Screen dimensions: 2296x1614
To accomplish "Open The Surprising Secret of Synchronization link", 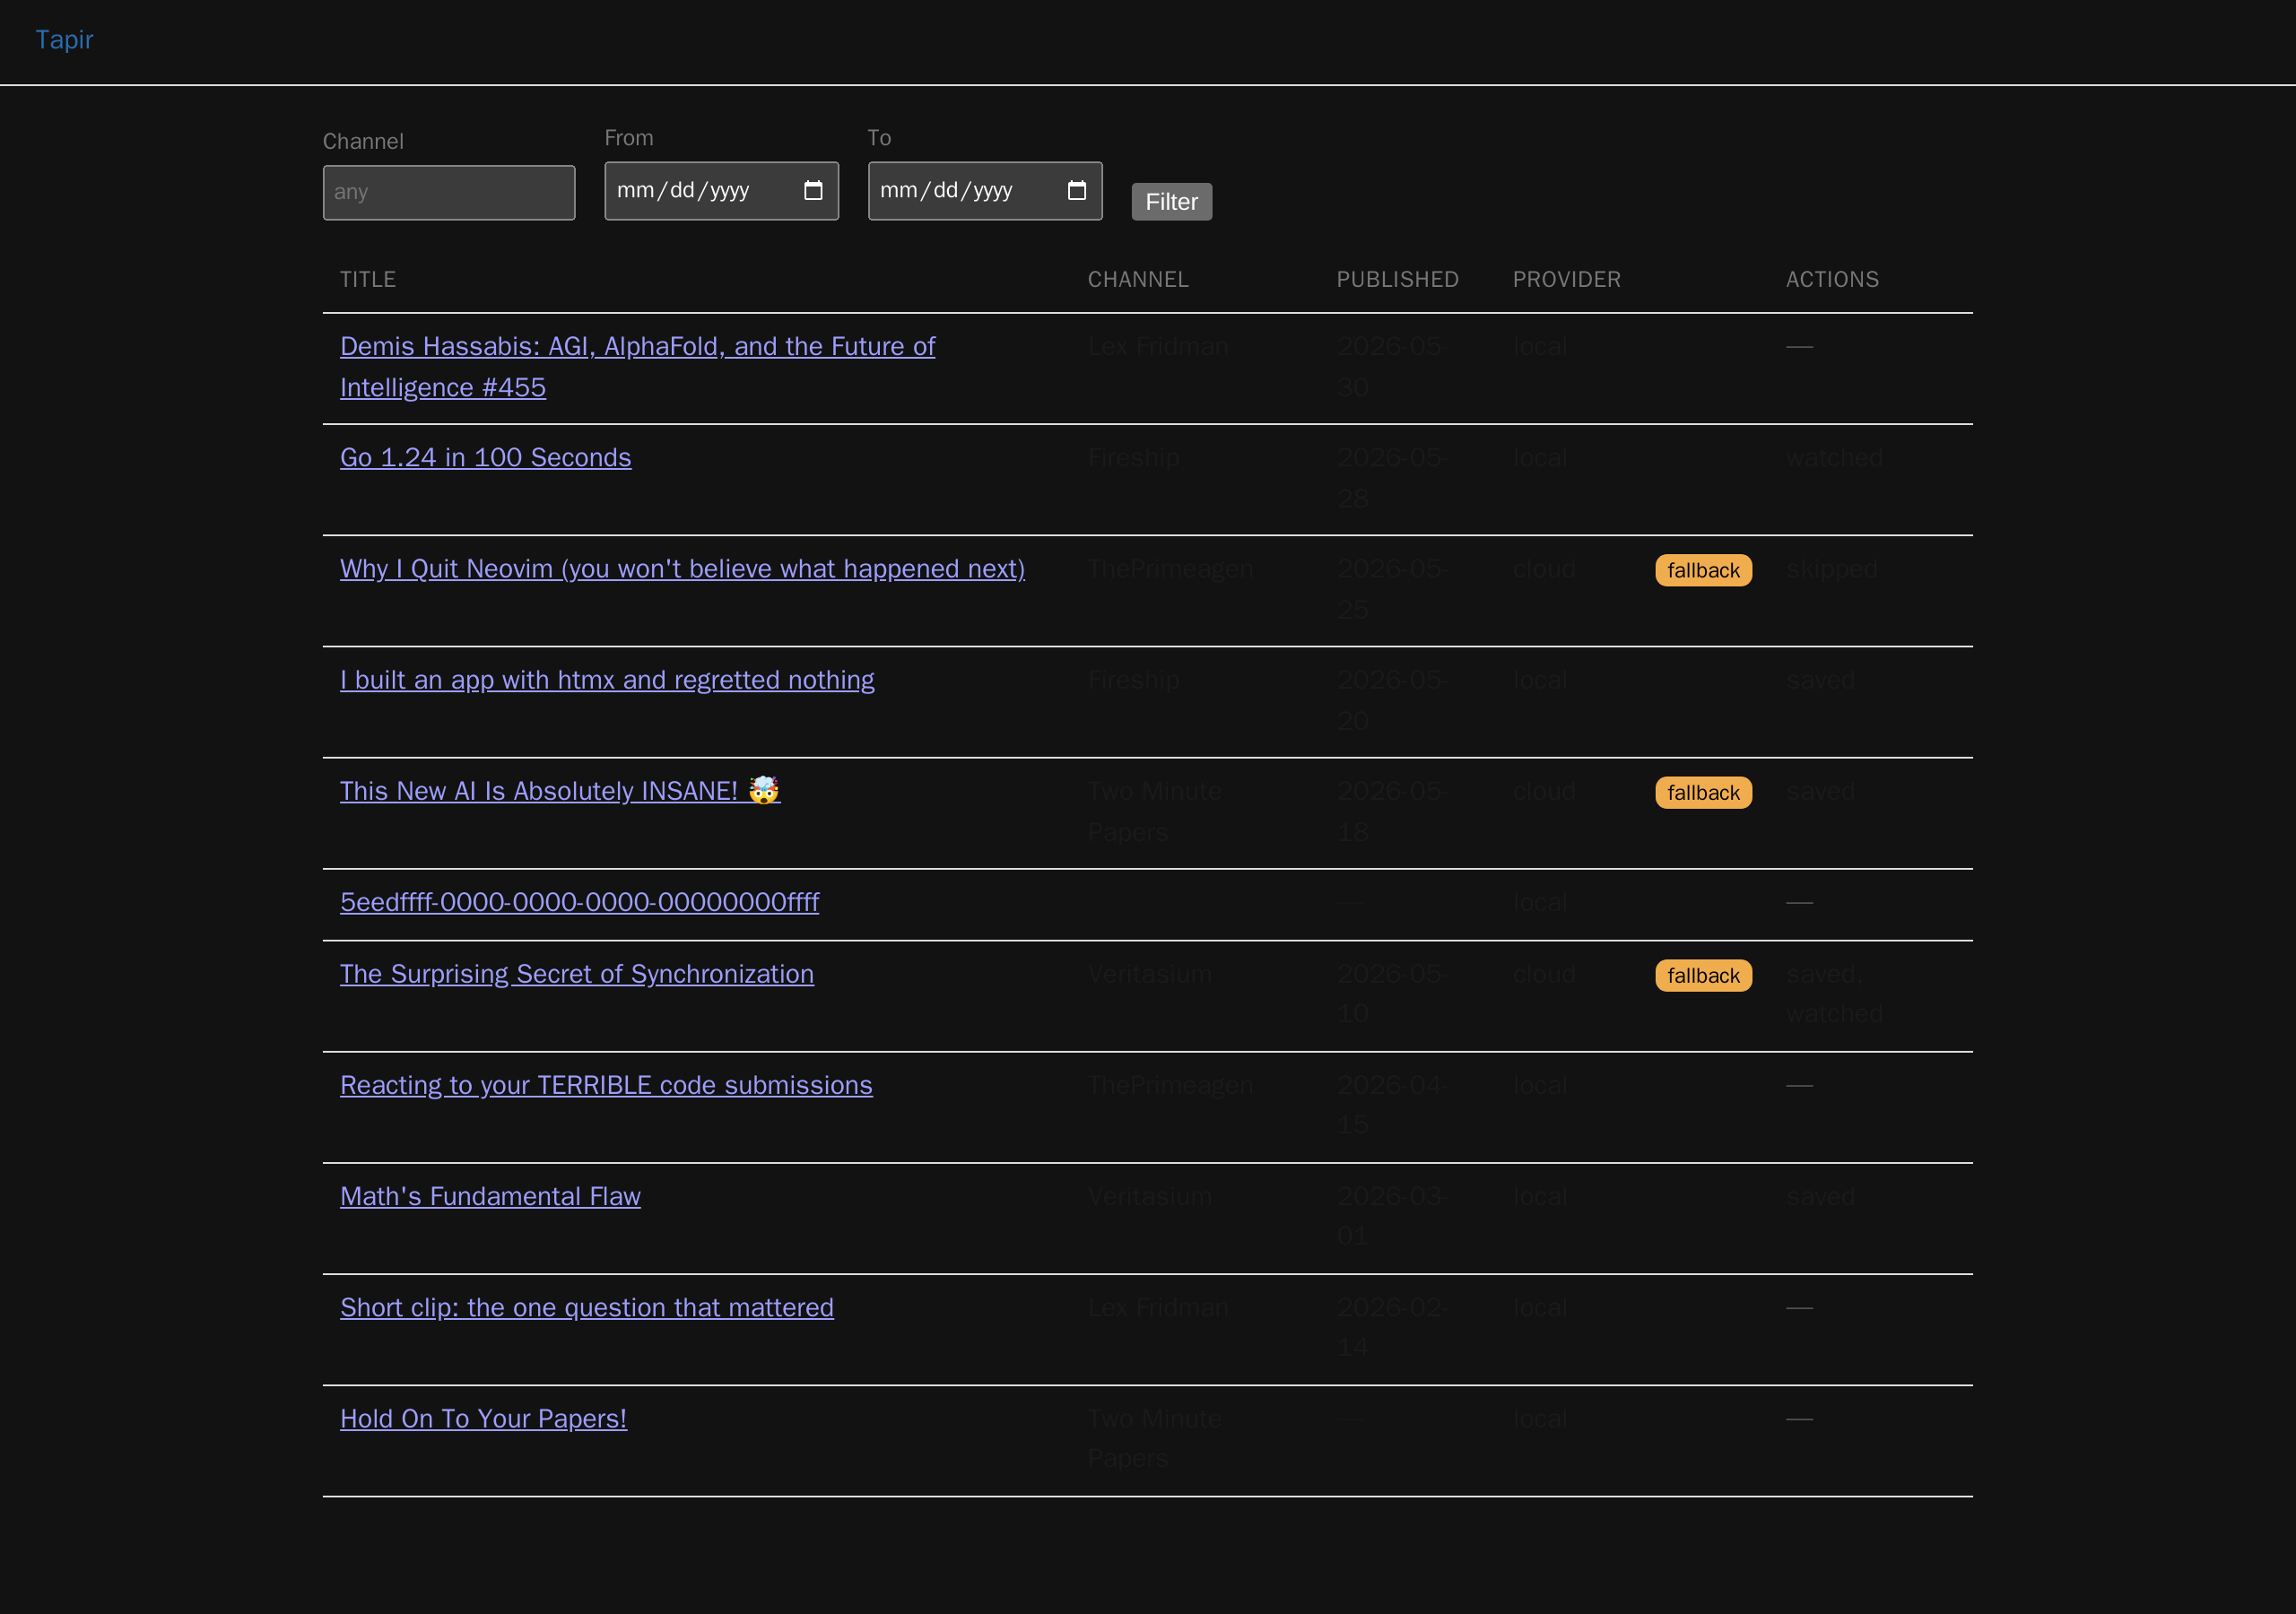I will click(577, 974).
